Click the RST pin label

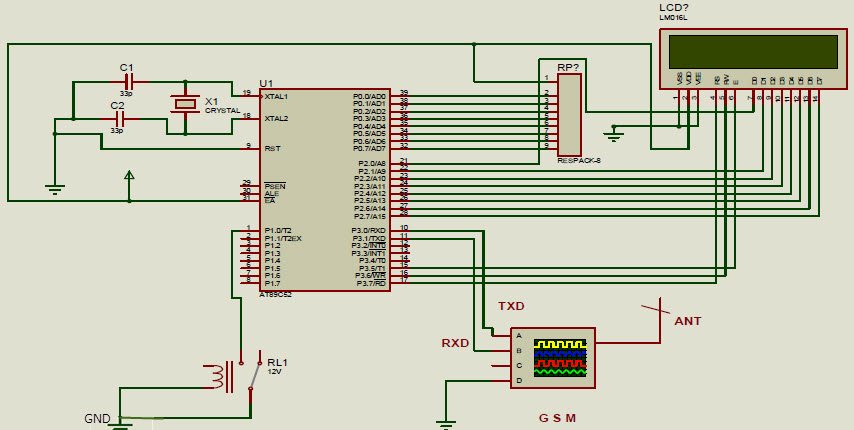[272, 148]
